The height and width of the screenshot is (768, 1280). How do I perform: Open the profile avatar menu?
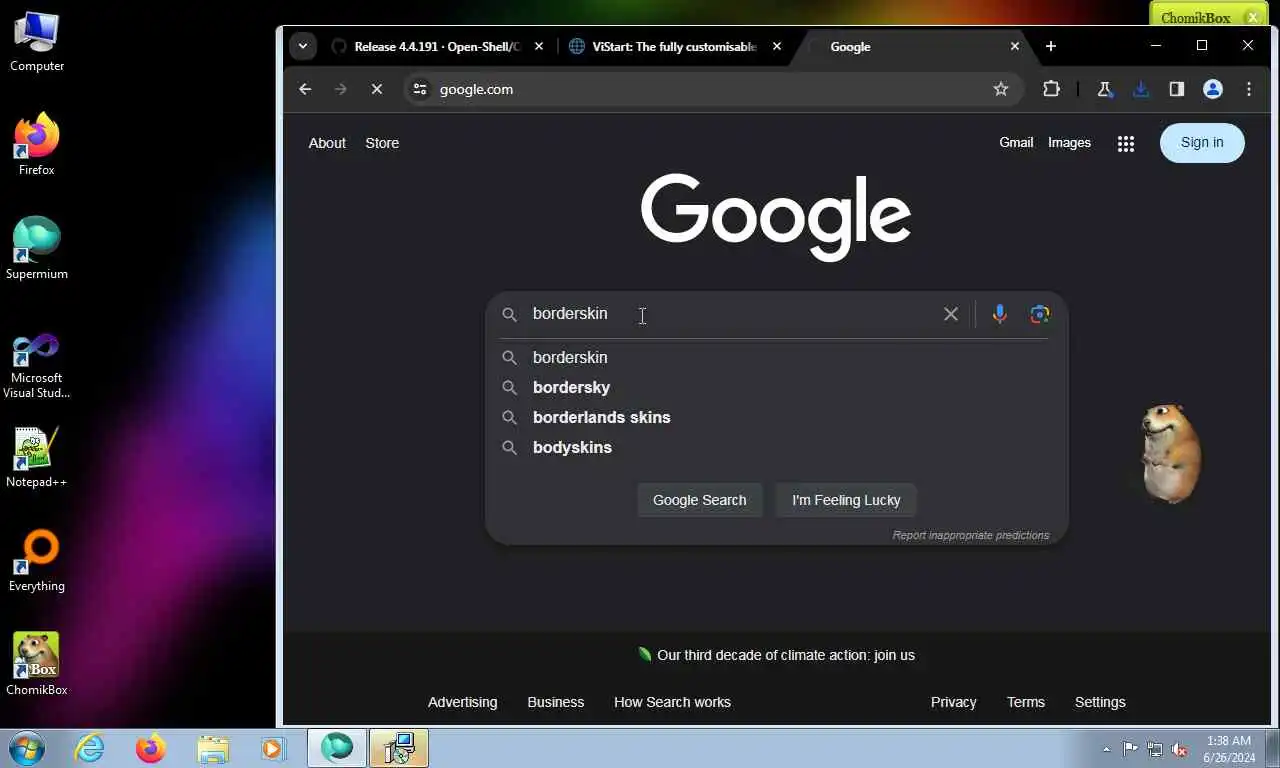click(1213, 89)
